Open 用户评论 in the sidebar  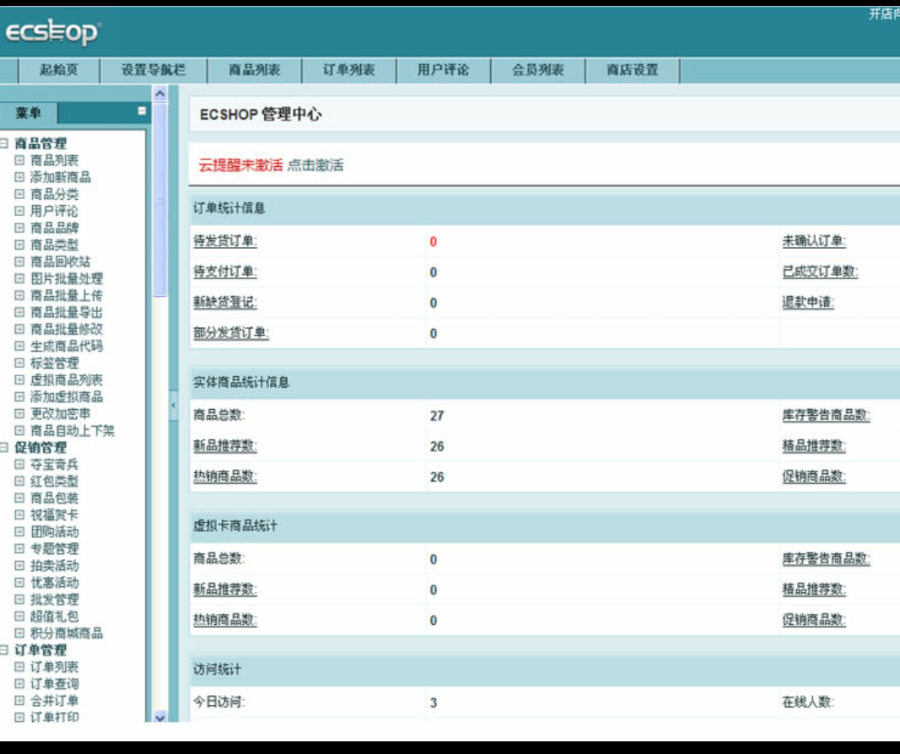click(x=54, y=211)
